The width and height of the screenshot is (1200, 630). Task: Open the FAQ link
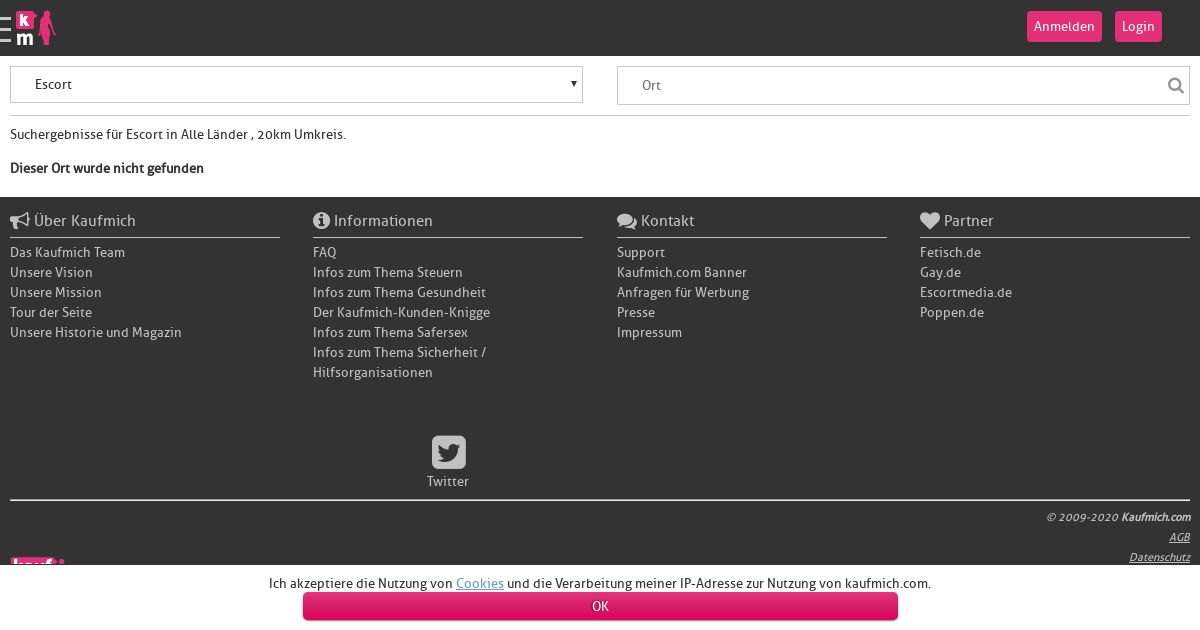325,252
